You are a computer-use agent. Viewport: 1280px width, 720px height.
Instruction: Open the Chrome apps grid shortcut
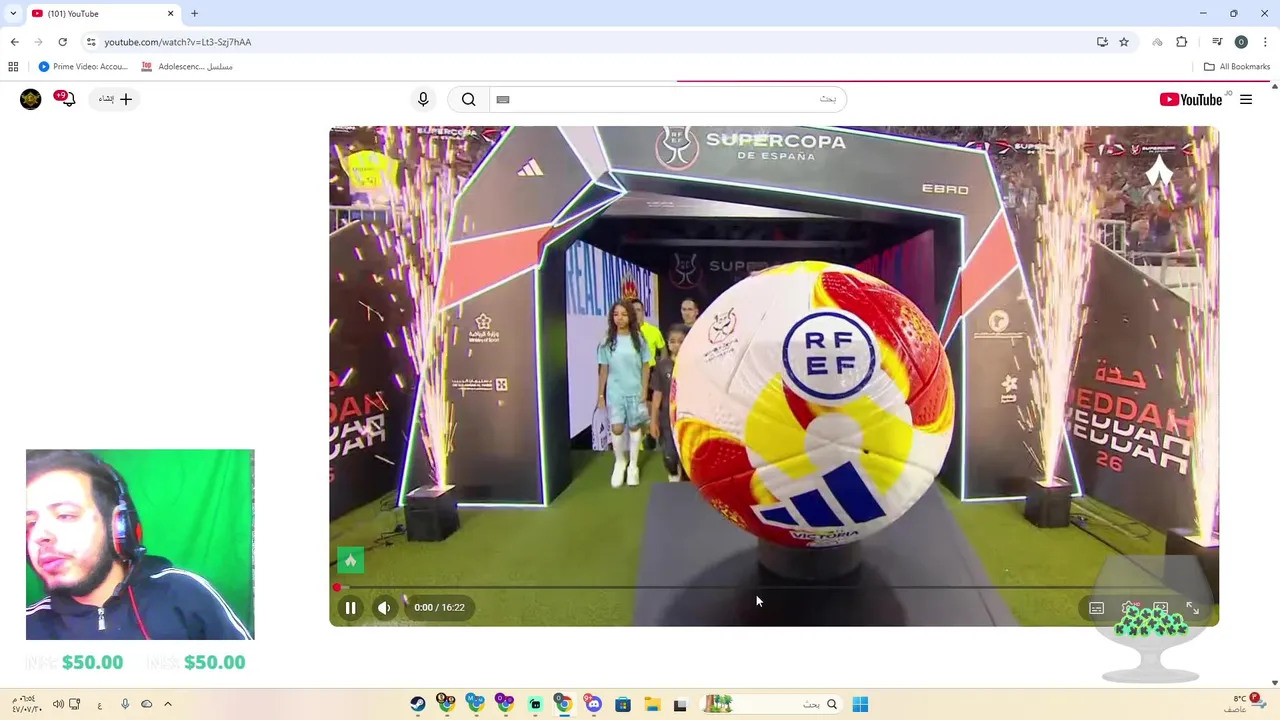coord(13,67)
